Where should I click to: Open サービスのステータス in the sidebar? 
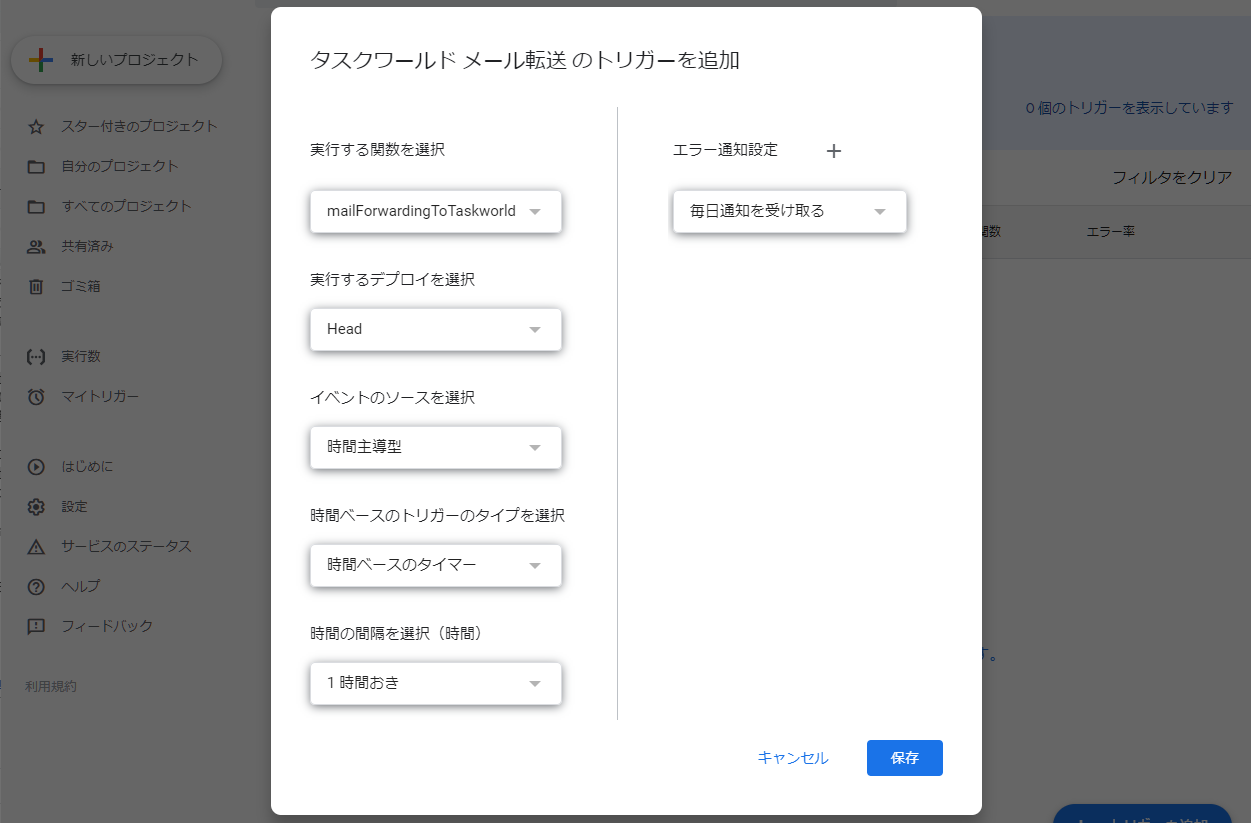point(126,546)
